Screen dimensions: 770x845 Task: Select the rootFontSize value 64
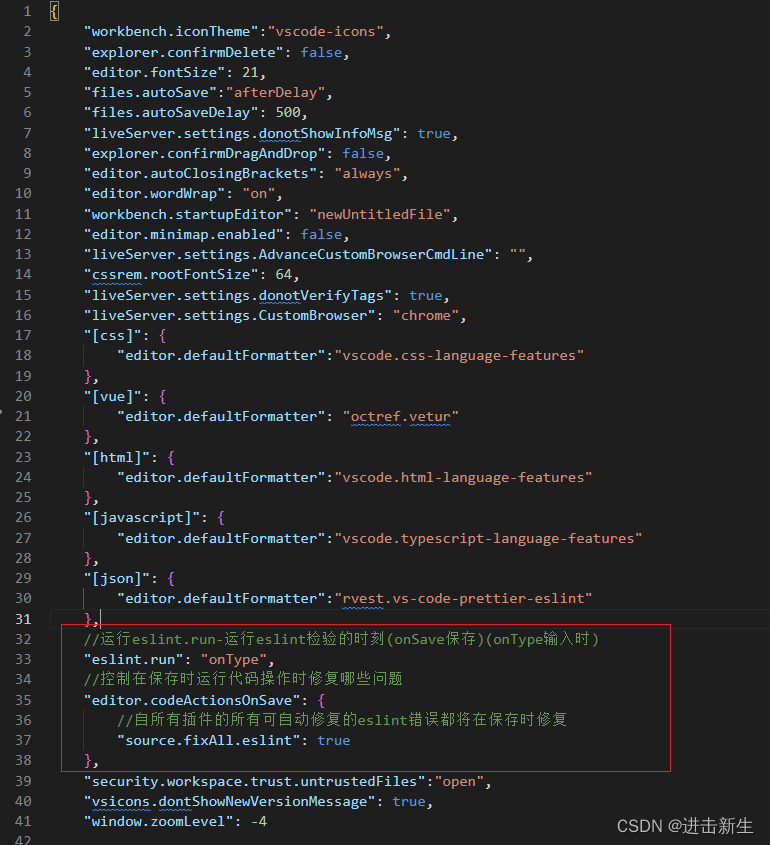tap(284, 275)
